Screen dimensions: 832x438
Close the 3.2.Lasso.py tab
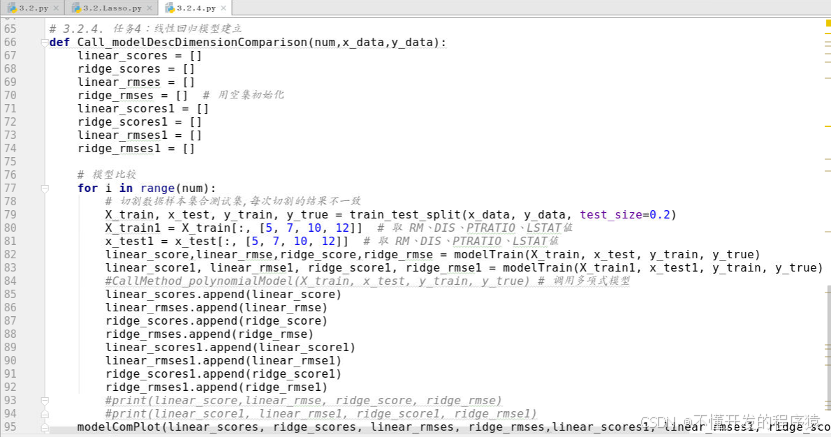coord(150,8)
